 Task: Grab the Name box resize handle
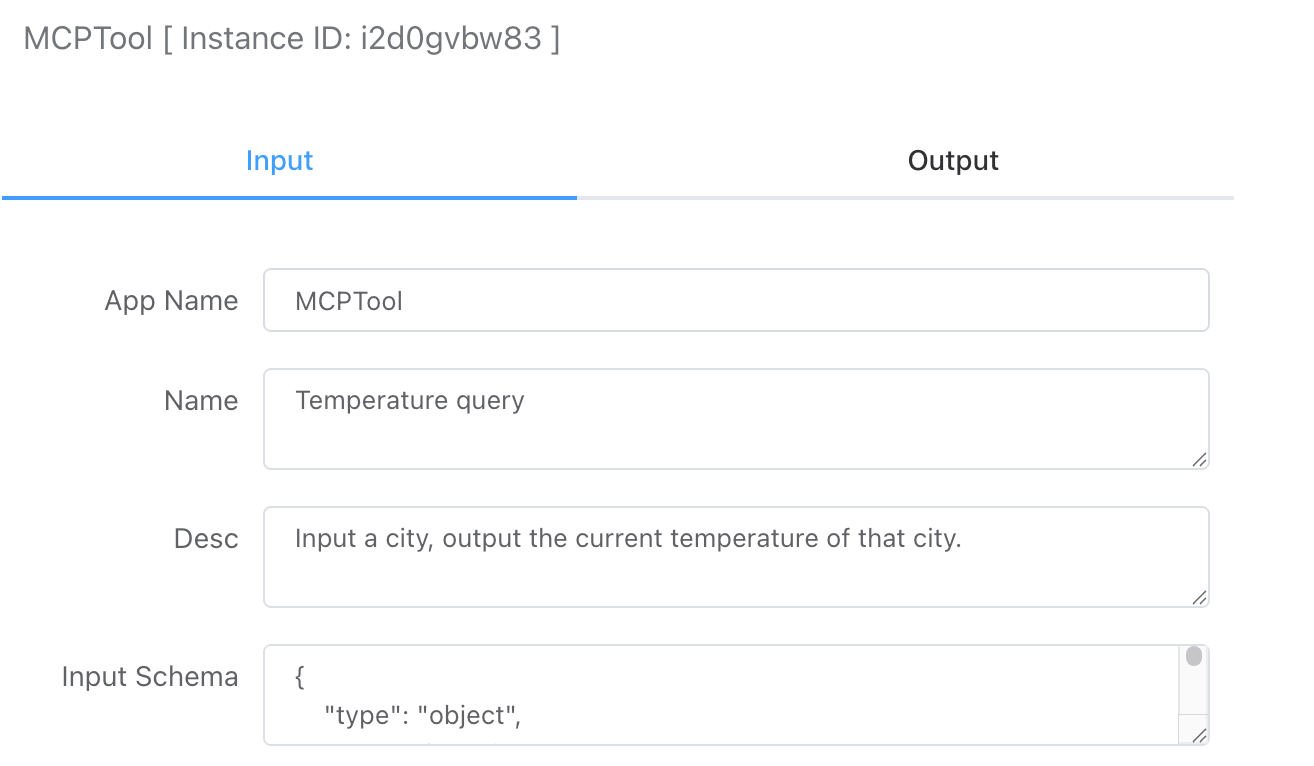click(1199, 459)
